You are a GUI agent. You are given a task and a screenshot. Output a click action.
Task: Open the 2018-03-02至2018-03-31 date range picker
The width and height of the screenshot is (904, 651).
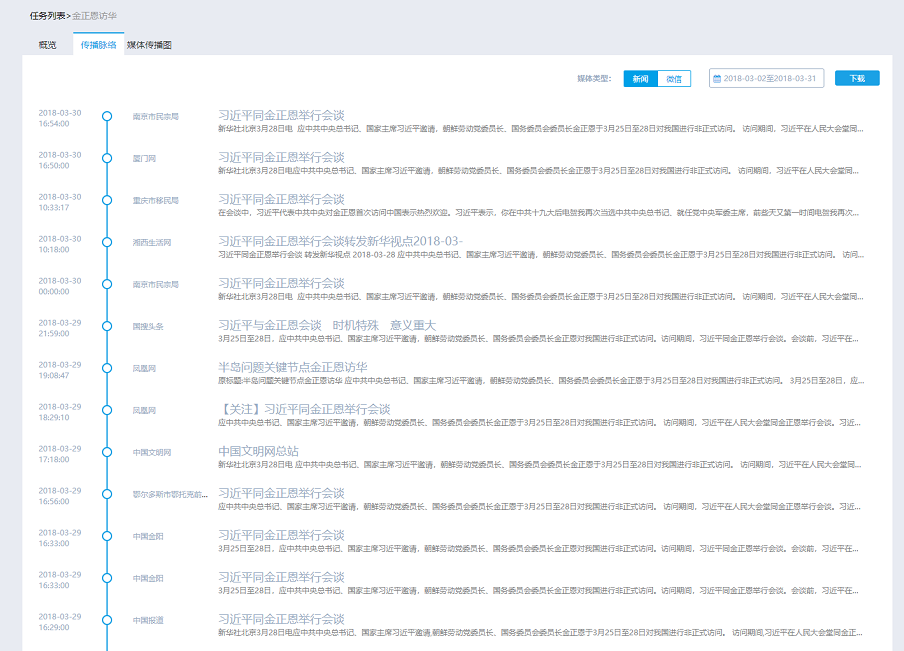tap(770, 78)
